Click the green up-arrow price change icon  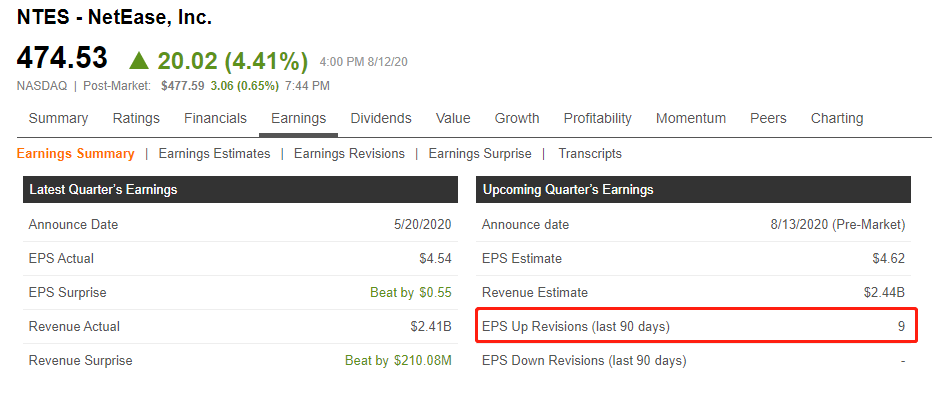point(138,61)
